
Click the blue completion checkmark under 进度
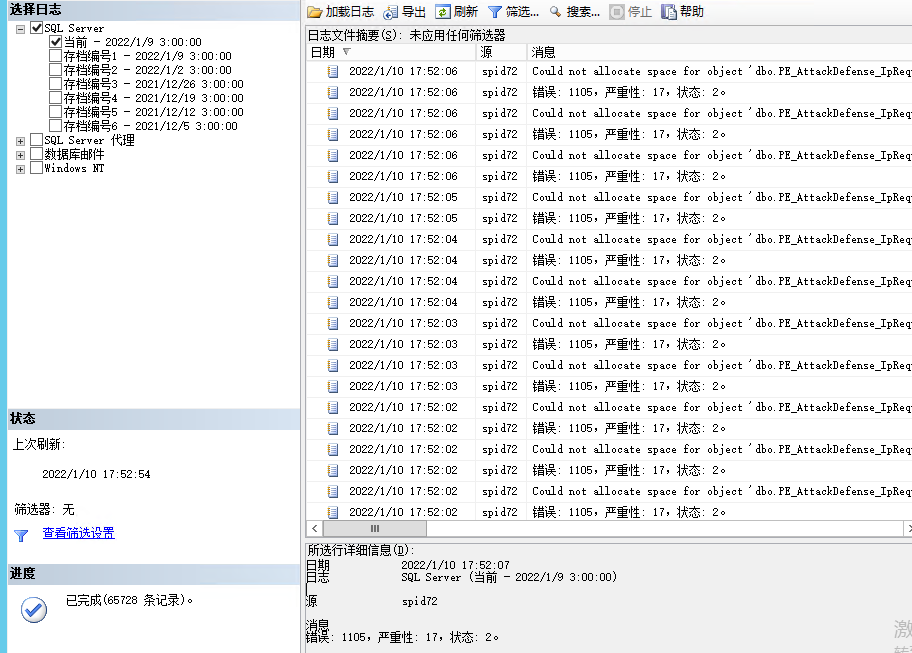(x=33, y=609)
